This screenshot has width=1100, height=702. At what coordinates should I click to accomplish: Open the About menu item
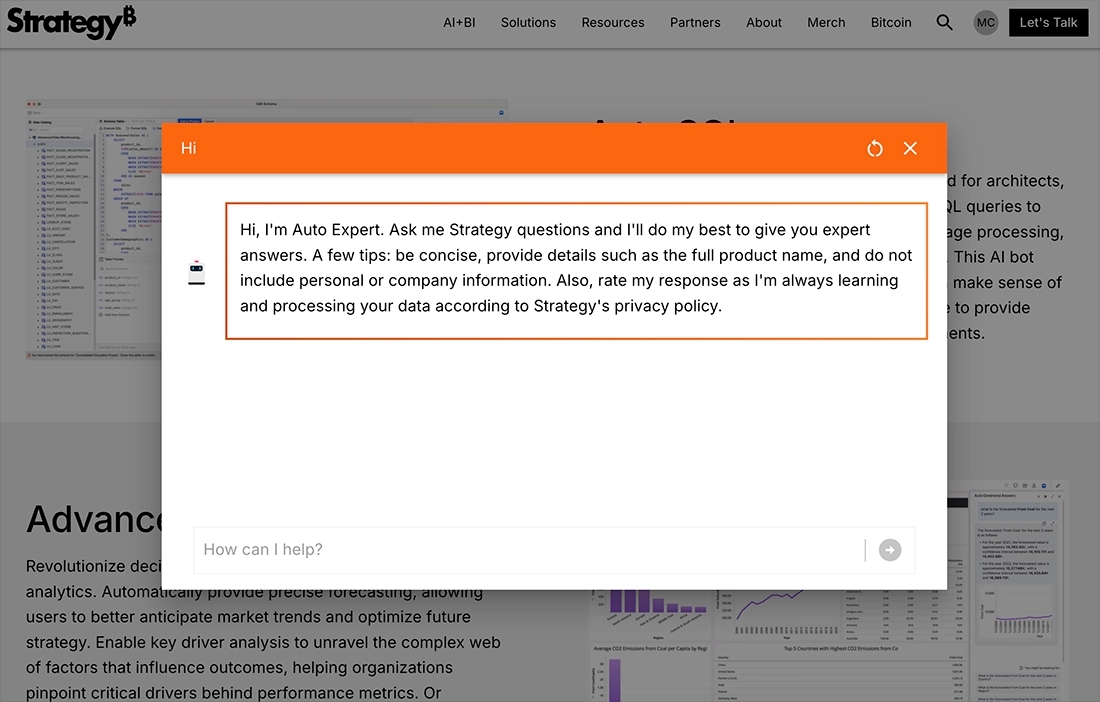(x=764, y=22)
